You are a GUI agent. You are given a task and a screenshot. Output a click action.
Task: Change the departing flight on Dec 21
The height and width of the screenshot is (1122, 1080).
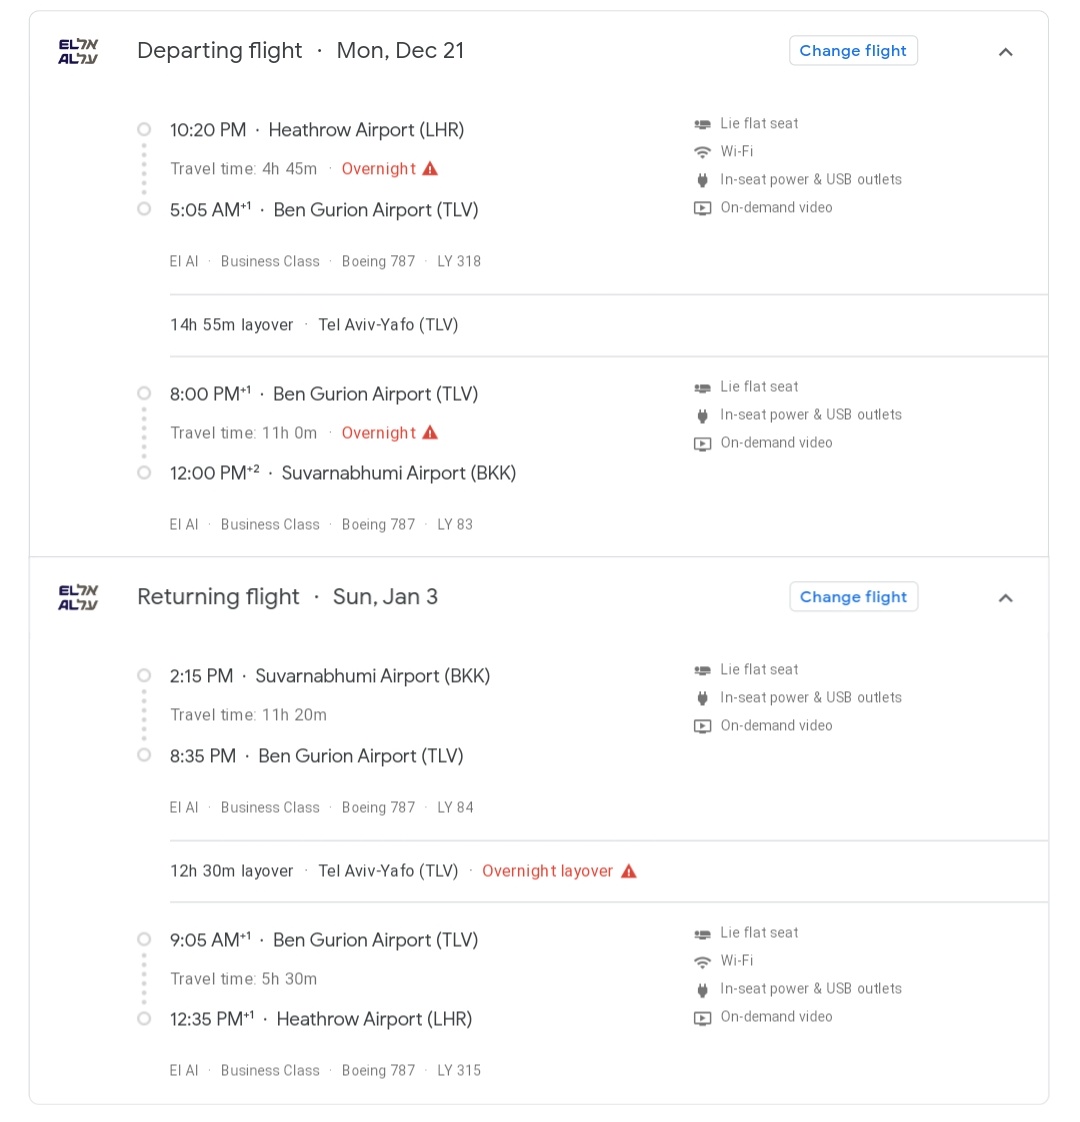tap(853, 51)
